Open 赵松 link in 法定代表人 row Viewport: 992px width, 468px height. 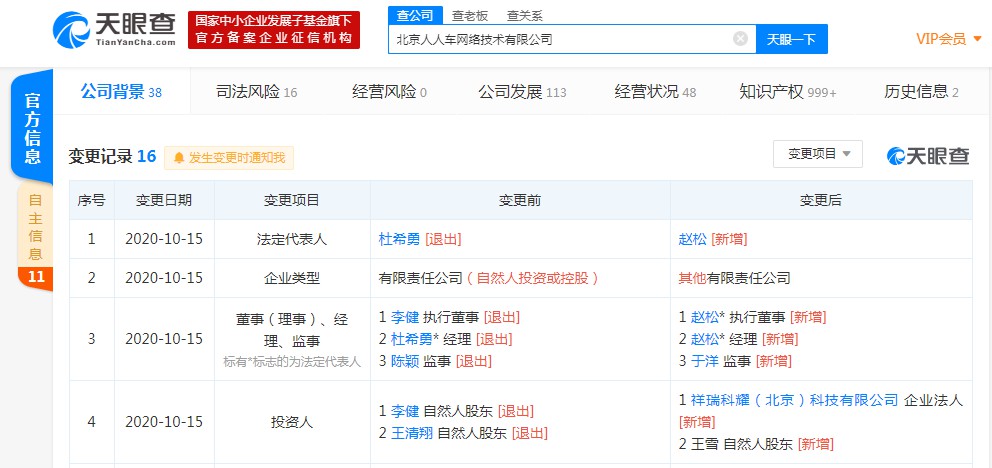click(693, 239)
